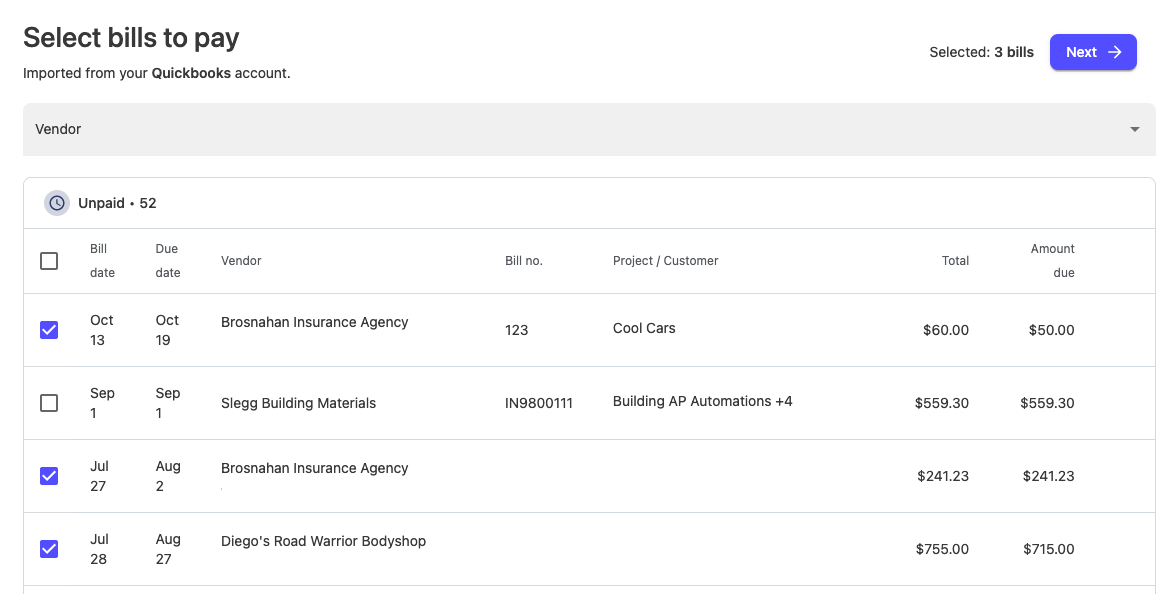1174x594 pixels.
Task: Click the Total column header
Action: (x=955, y=261)
